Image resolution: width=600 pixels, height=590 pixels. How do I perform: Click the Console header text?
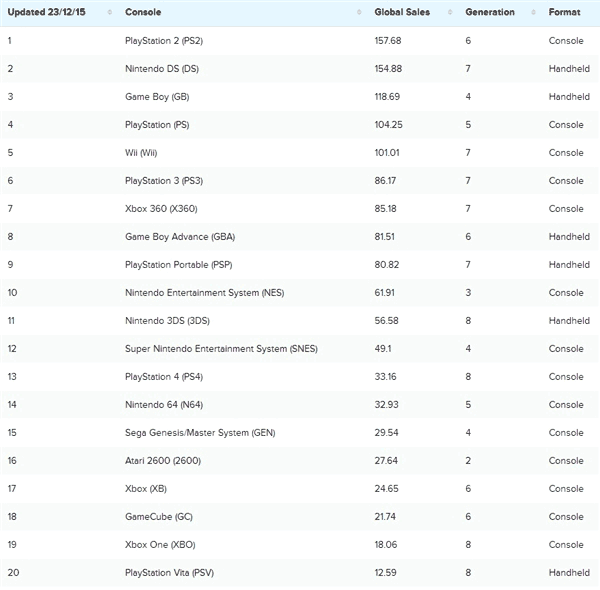(143, 12)
